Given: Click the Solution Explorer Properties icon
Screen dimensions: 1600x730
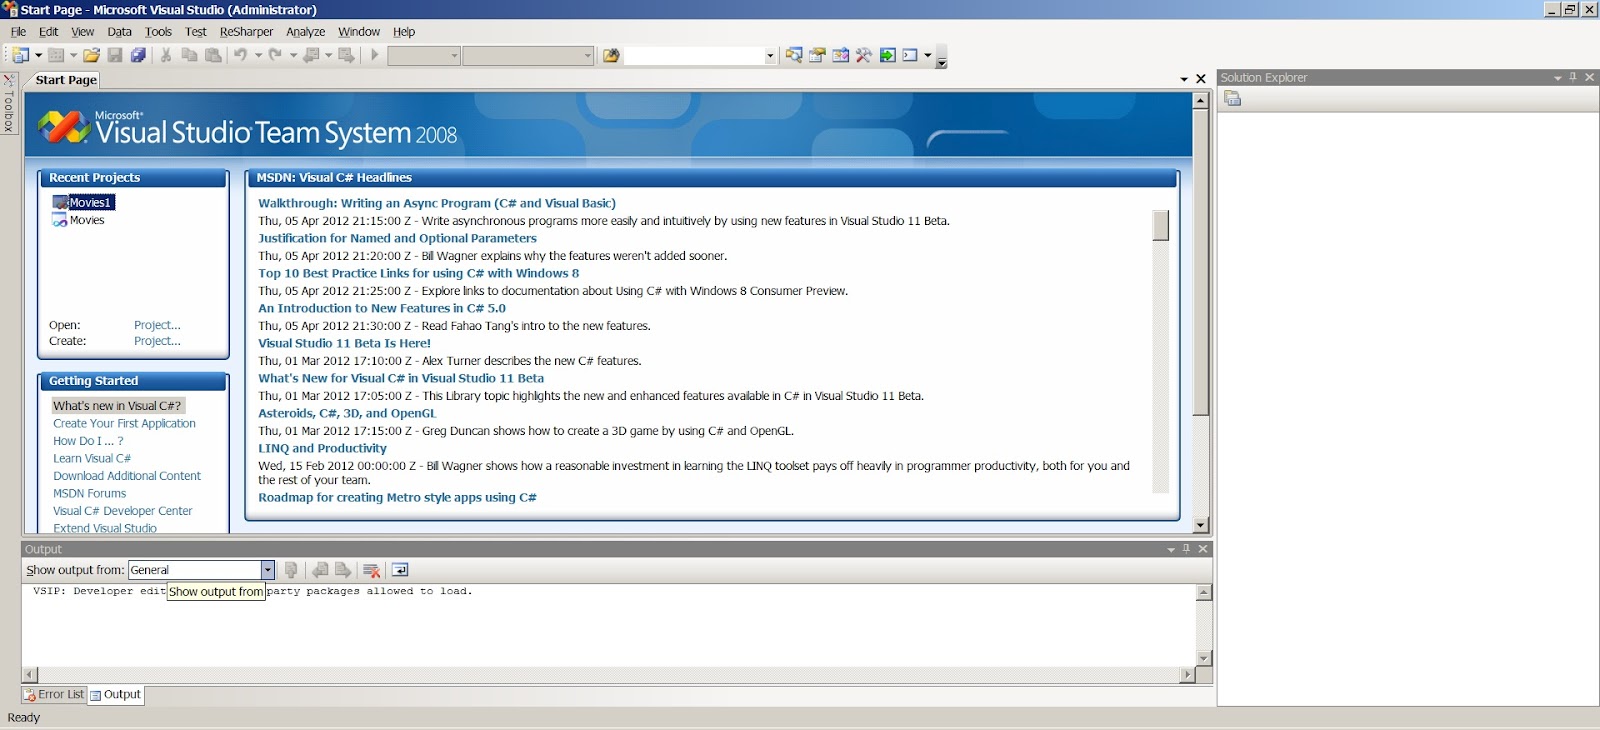Looking at the screenshot, I should 1233,98.
